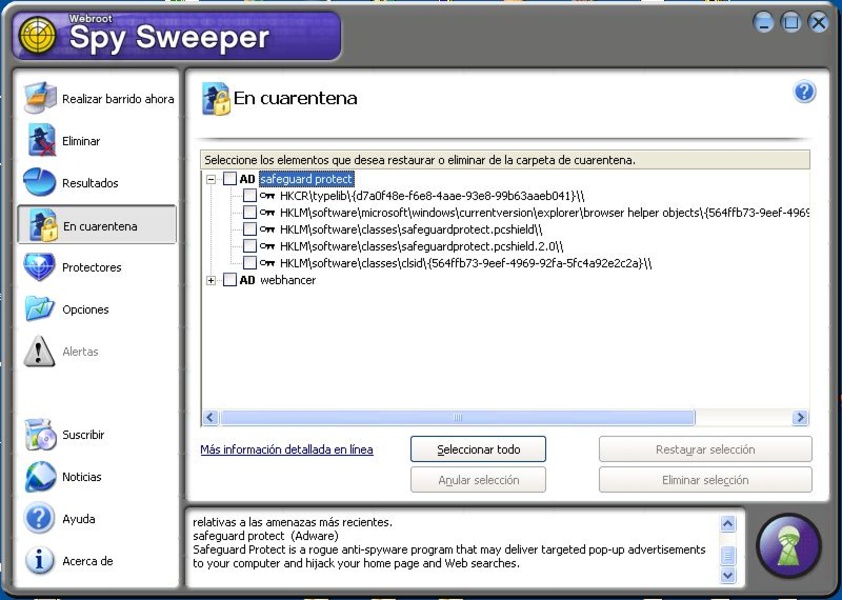Click the up arrow of the description scrollbar

point(728,524)
